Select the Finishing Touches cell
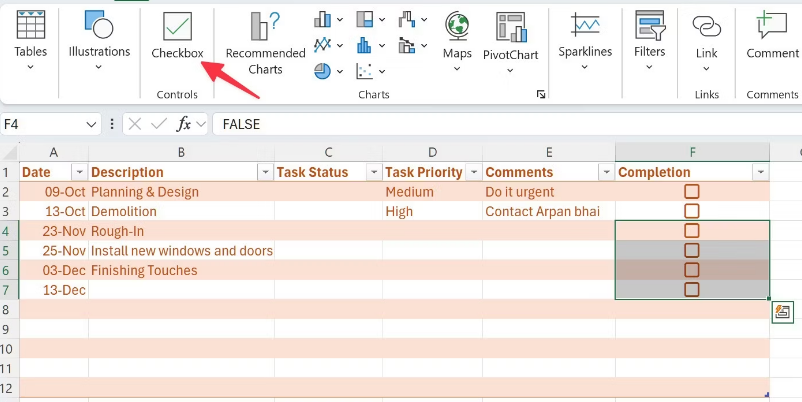Image resolution: width=802 pixels, height=402 pixels. point(181,270)
